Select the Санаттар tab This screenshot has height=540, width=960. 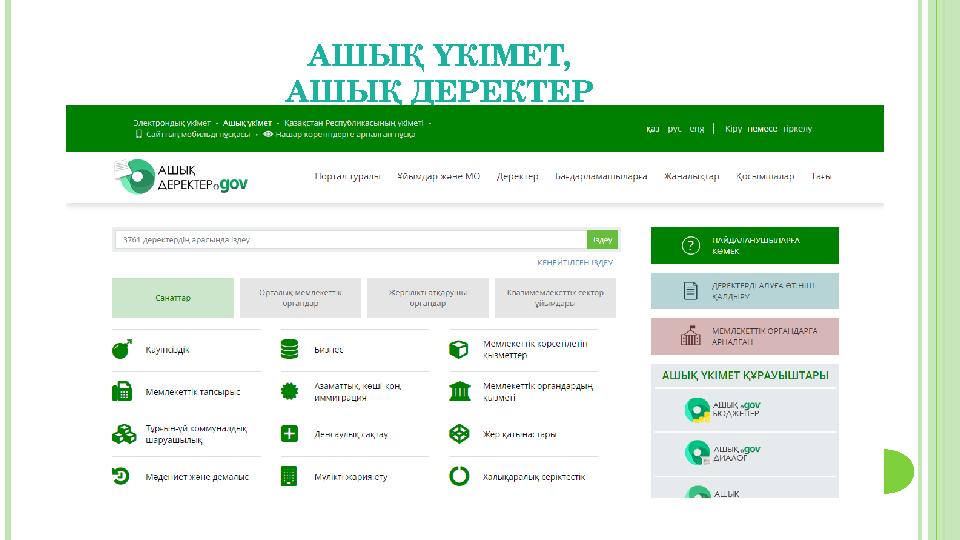(x=173, y=298)
